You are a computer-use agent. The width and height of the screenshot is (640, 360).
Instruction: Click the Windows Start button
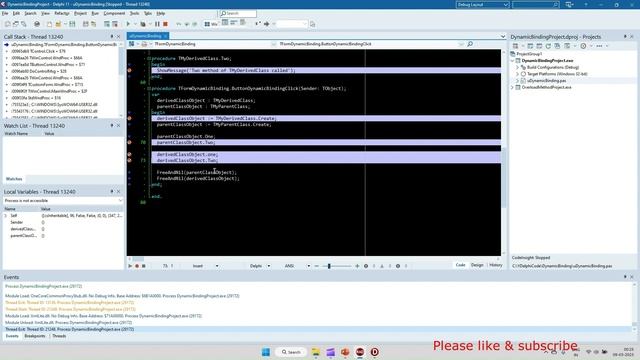[266, 352]
